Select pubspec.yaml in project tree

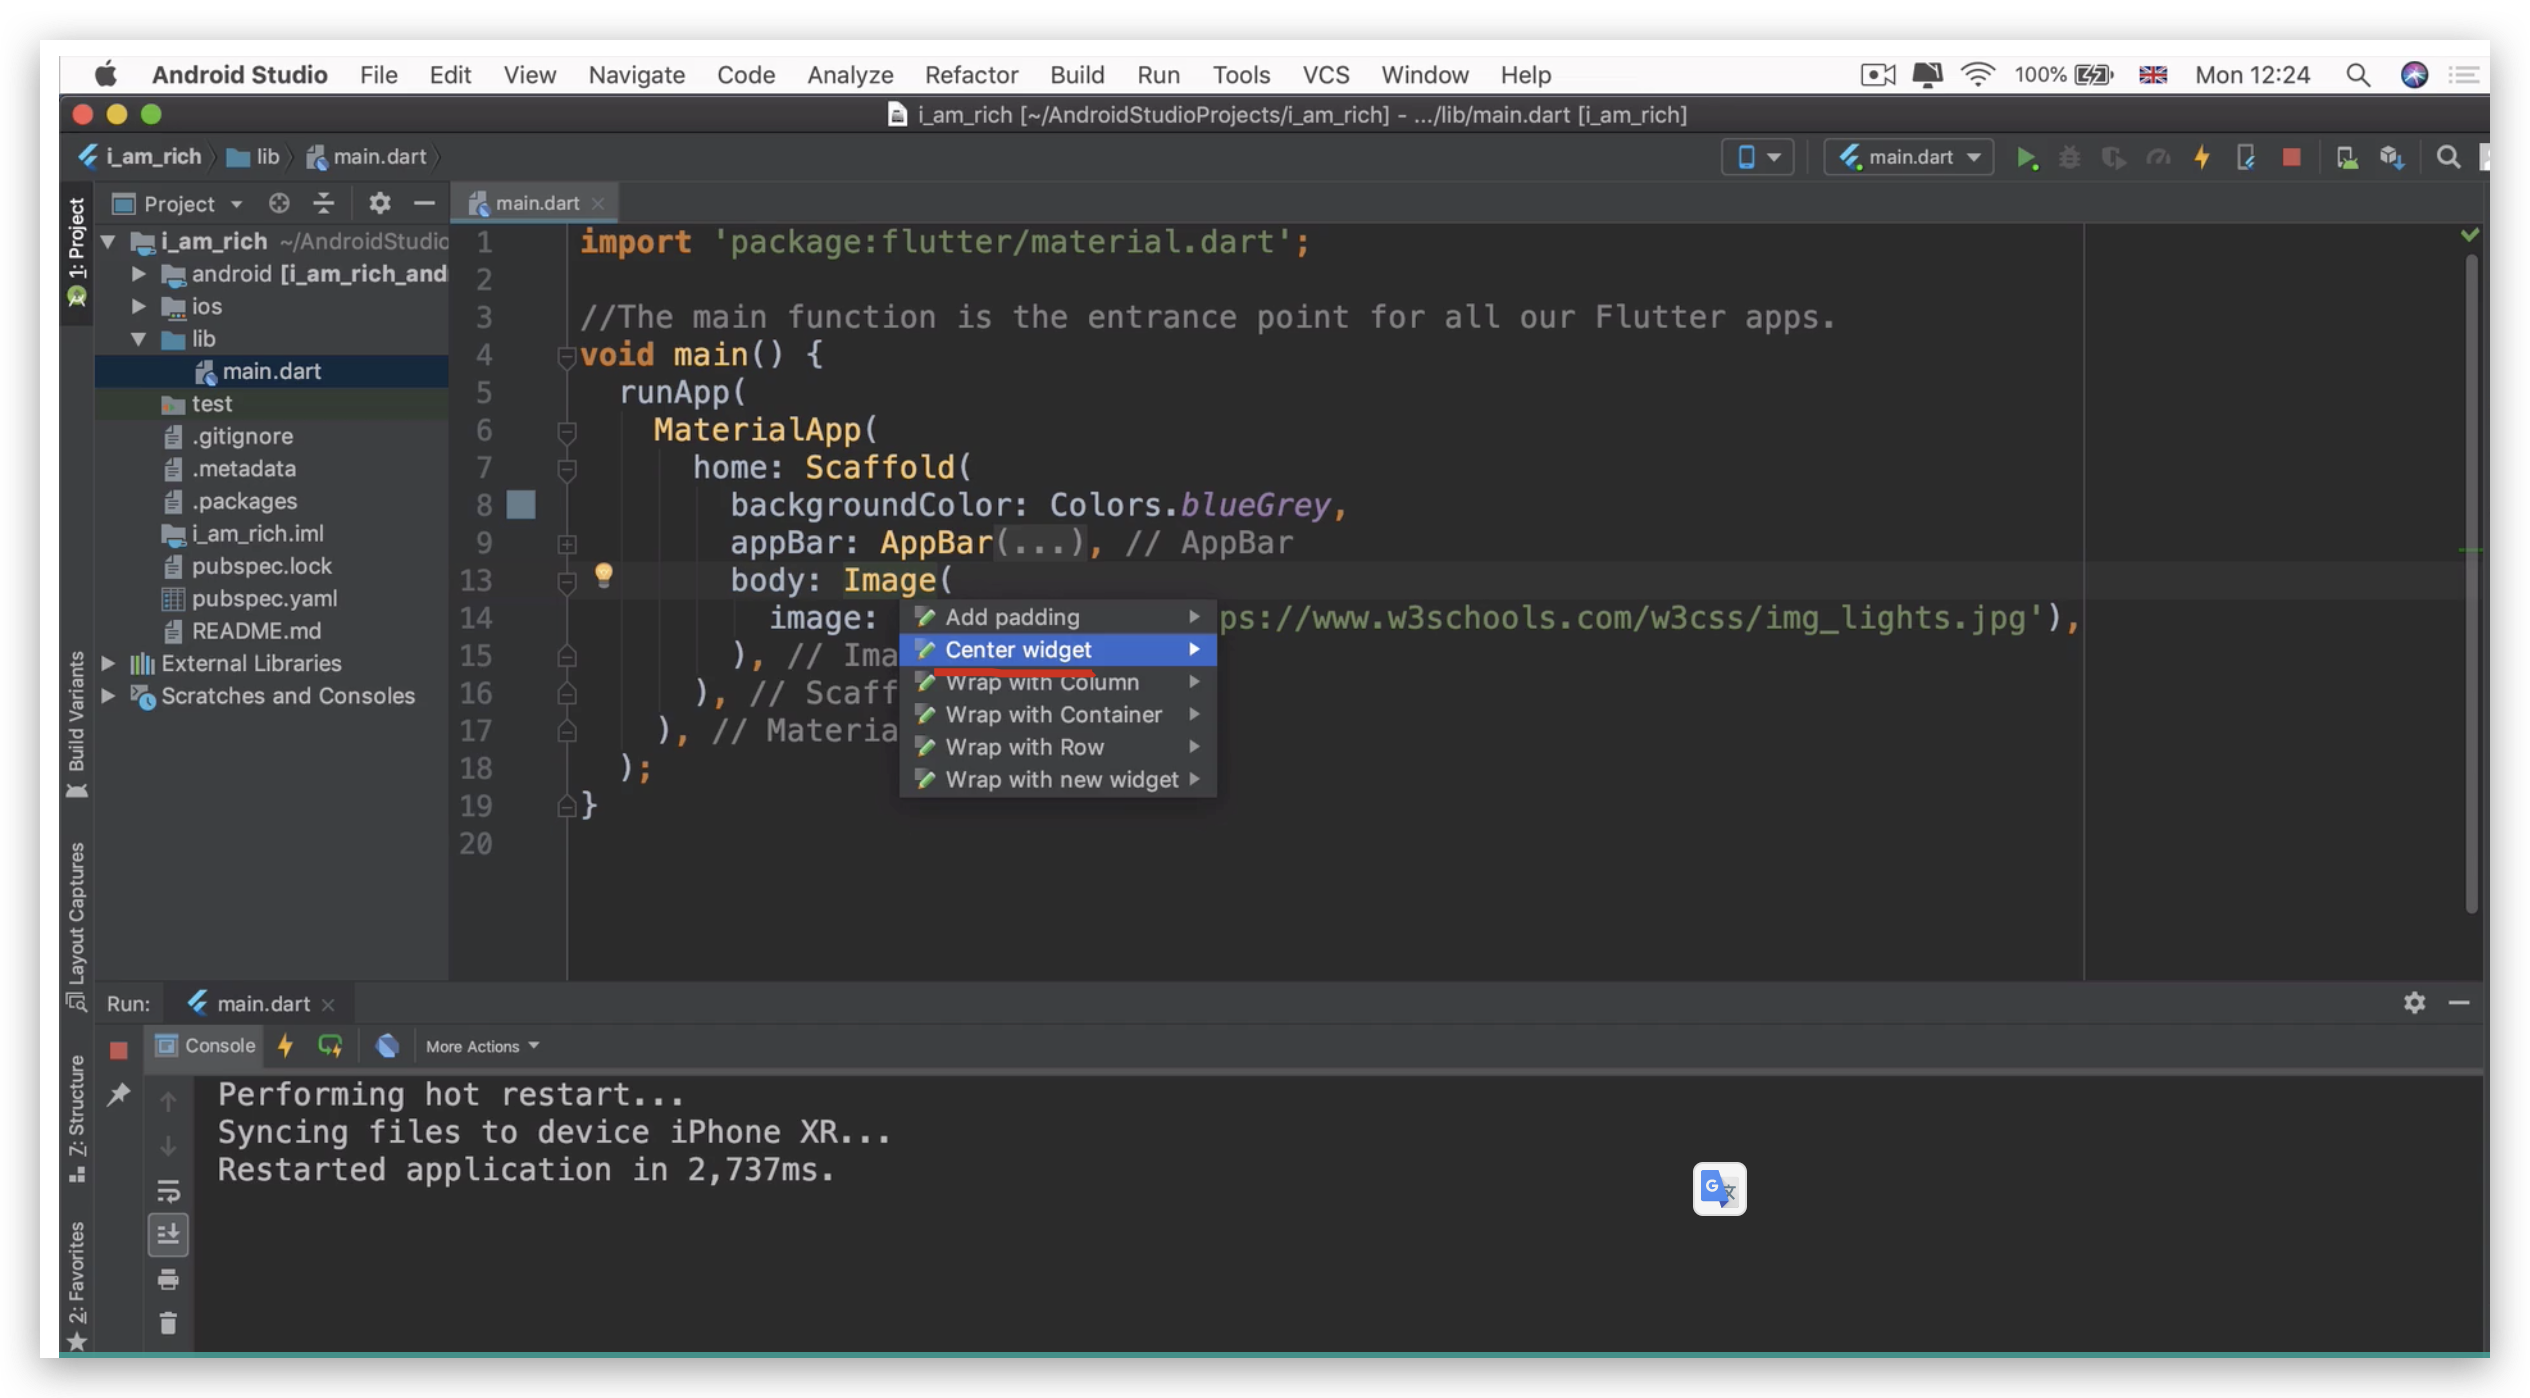pos(264,598)
